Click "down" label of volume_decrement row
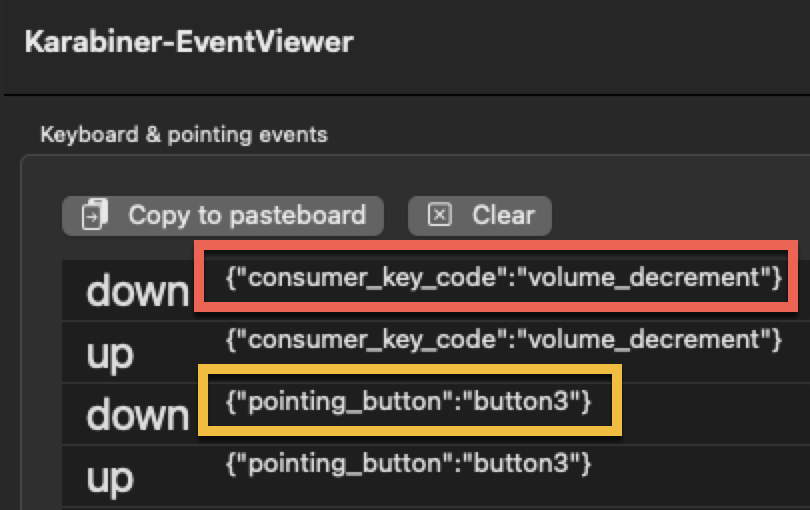810x510 pixels. click(x=137, y=291)
